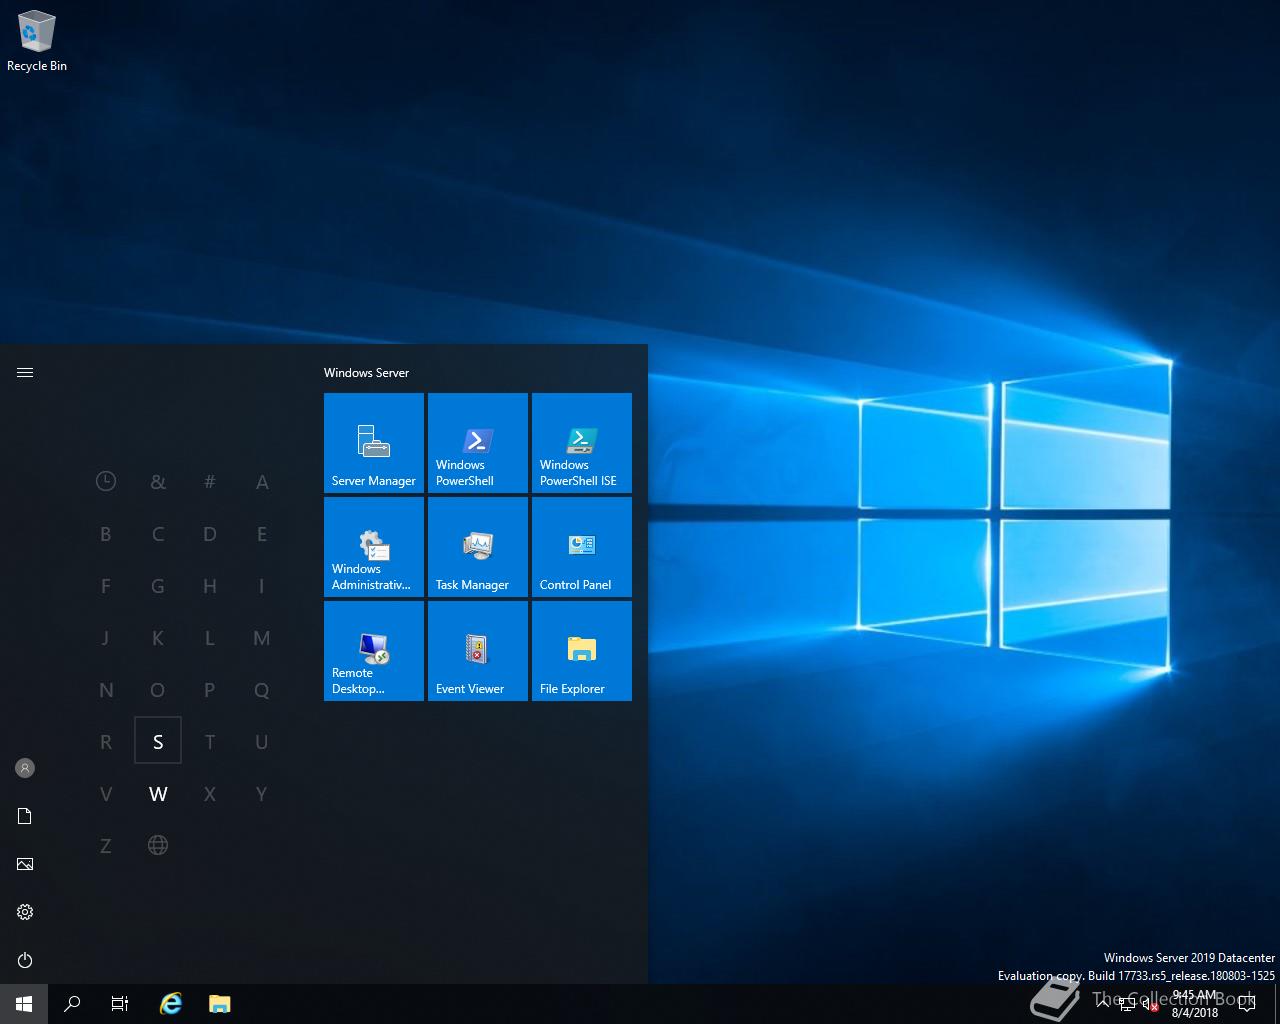The image size is (1280, 1024).
Task: Open Documents from the Start rail
Action: pyautogui.click(x=25, y=816)
